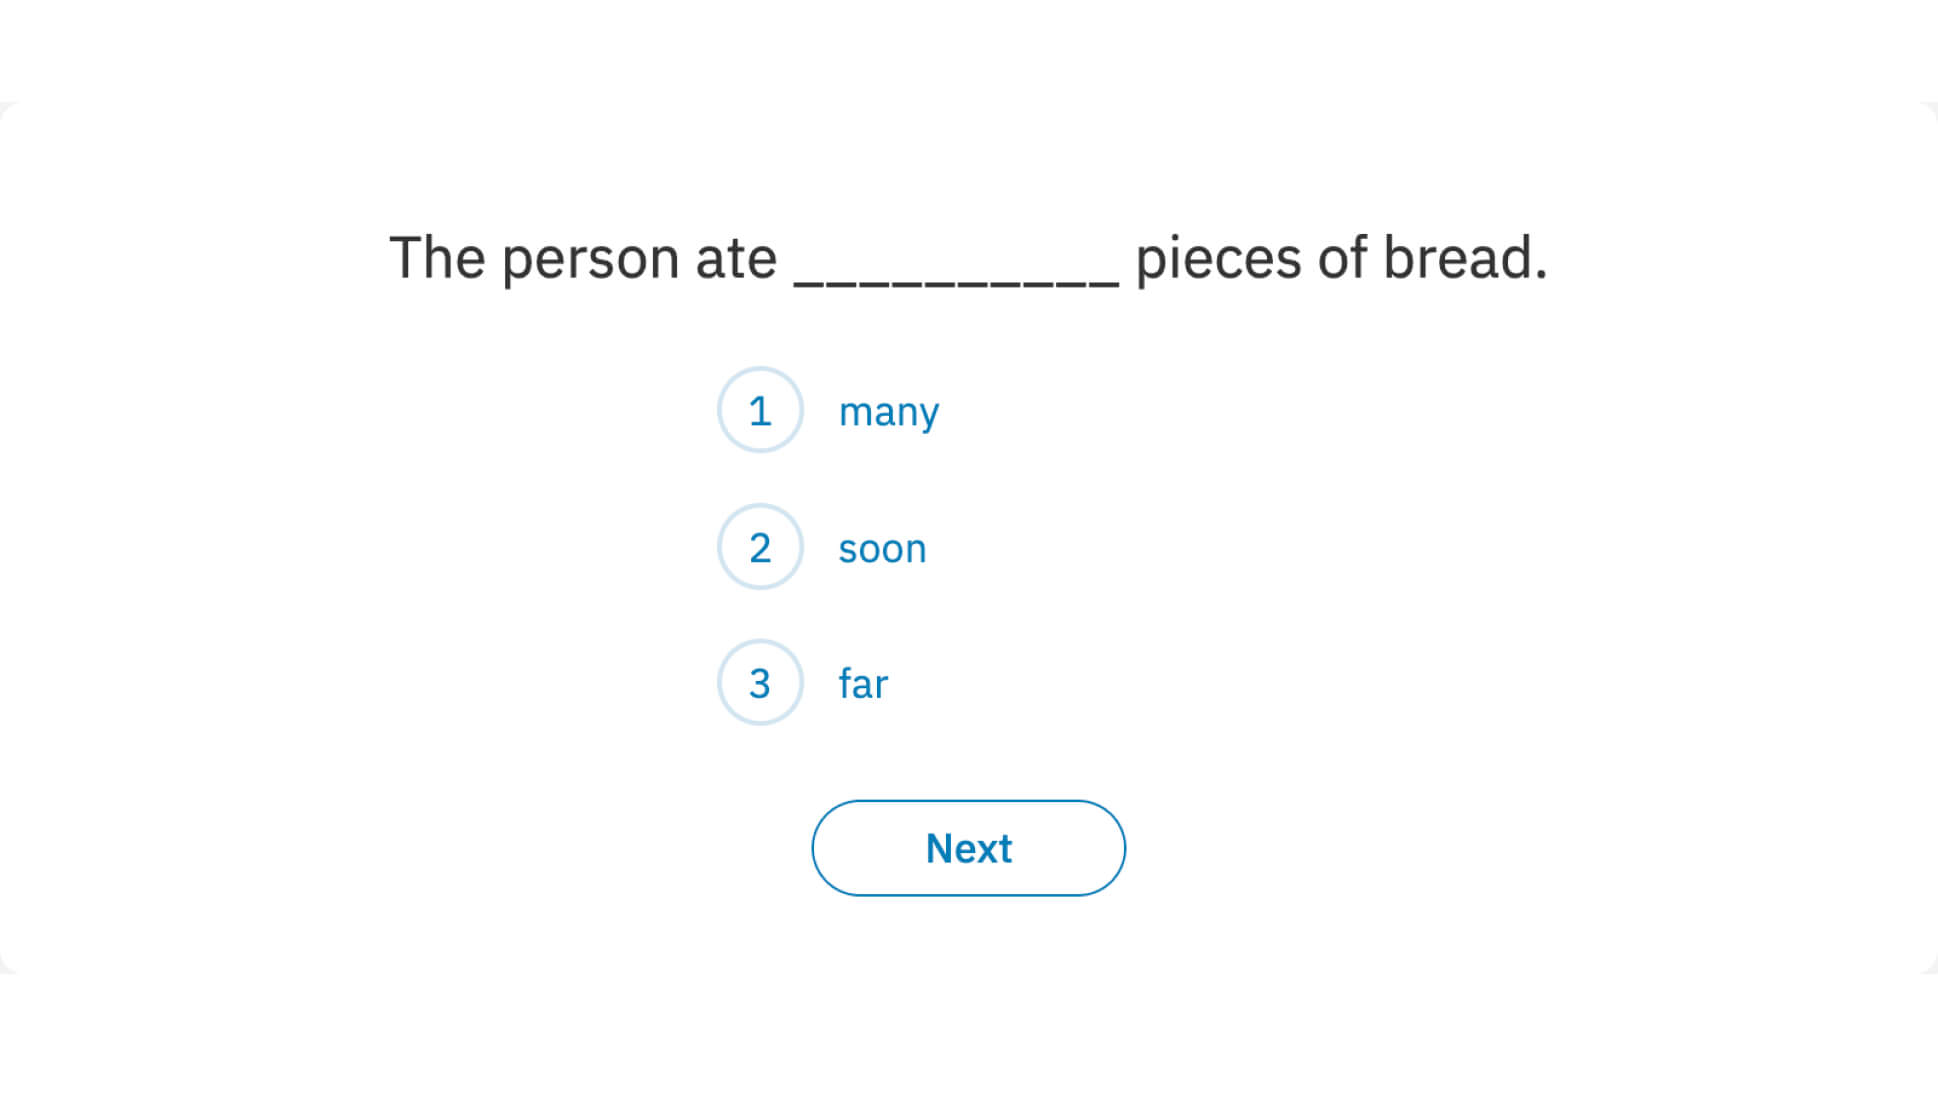Image resolution: width=1938 pixels, height=1104 pixels.
Task: Click the word "many" answer label
Action: click(x=888, y=410)
